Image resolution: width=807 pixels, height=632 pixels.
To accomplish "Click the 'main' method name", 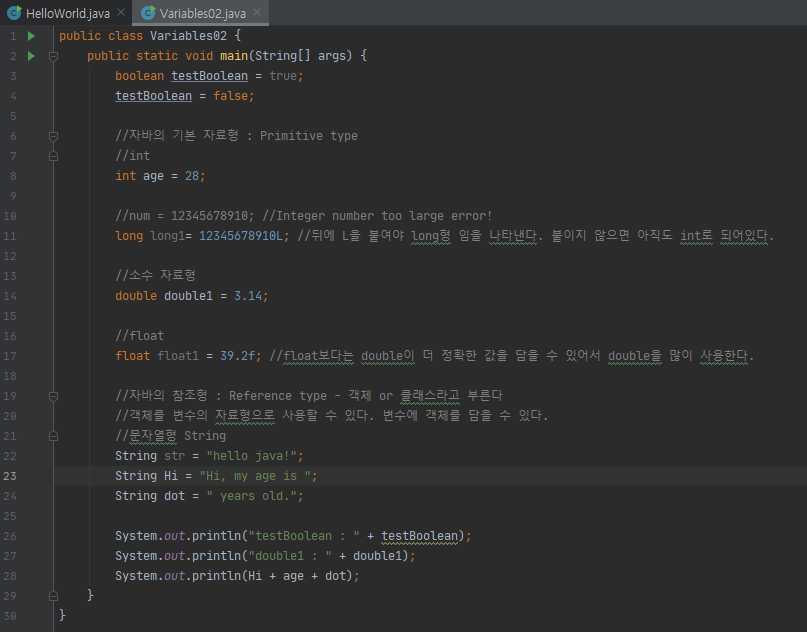I will (234, 56).
